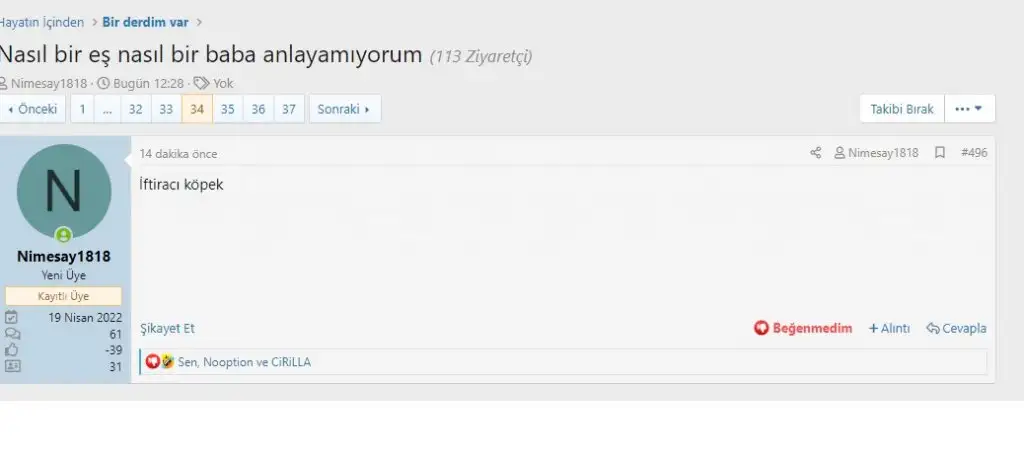Go to the Sonraki next page
This screenshot has width=1024, height=460.
coord(344,109)
